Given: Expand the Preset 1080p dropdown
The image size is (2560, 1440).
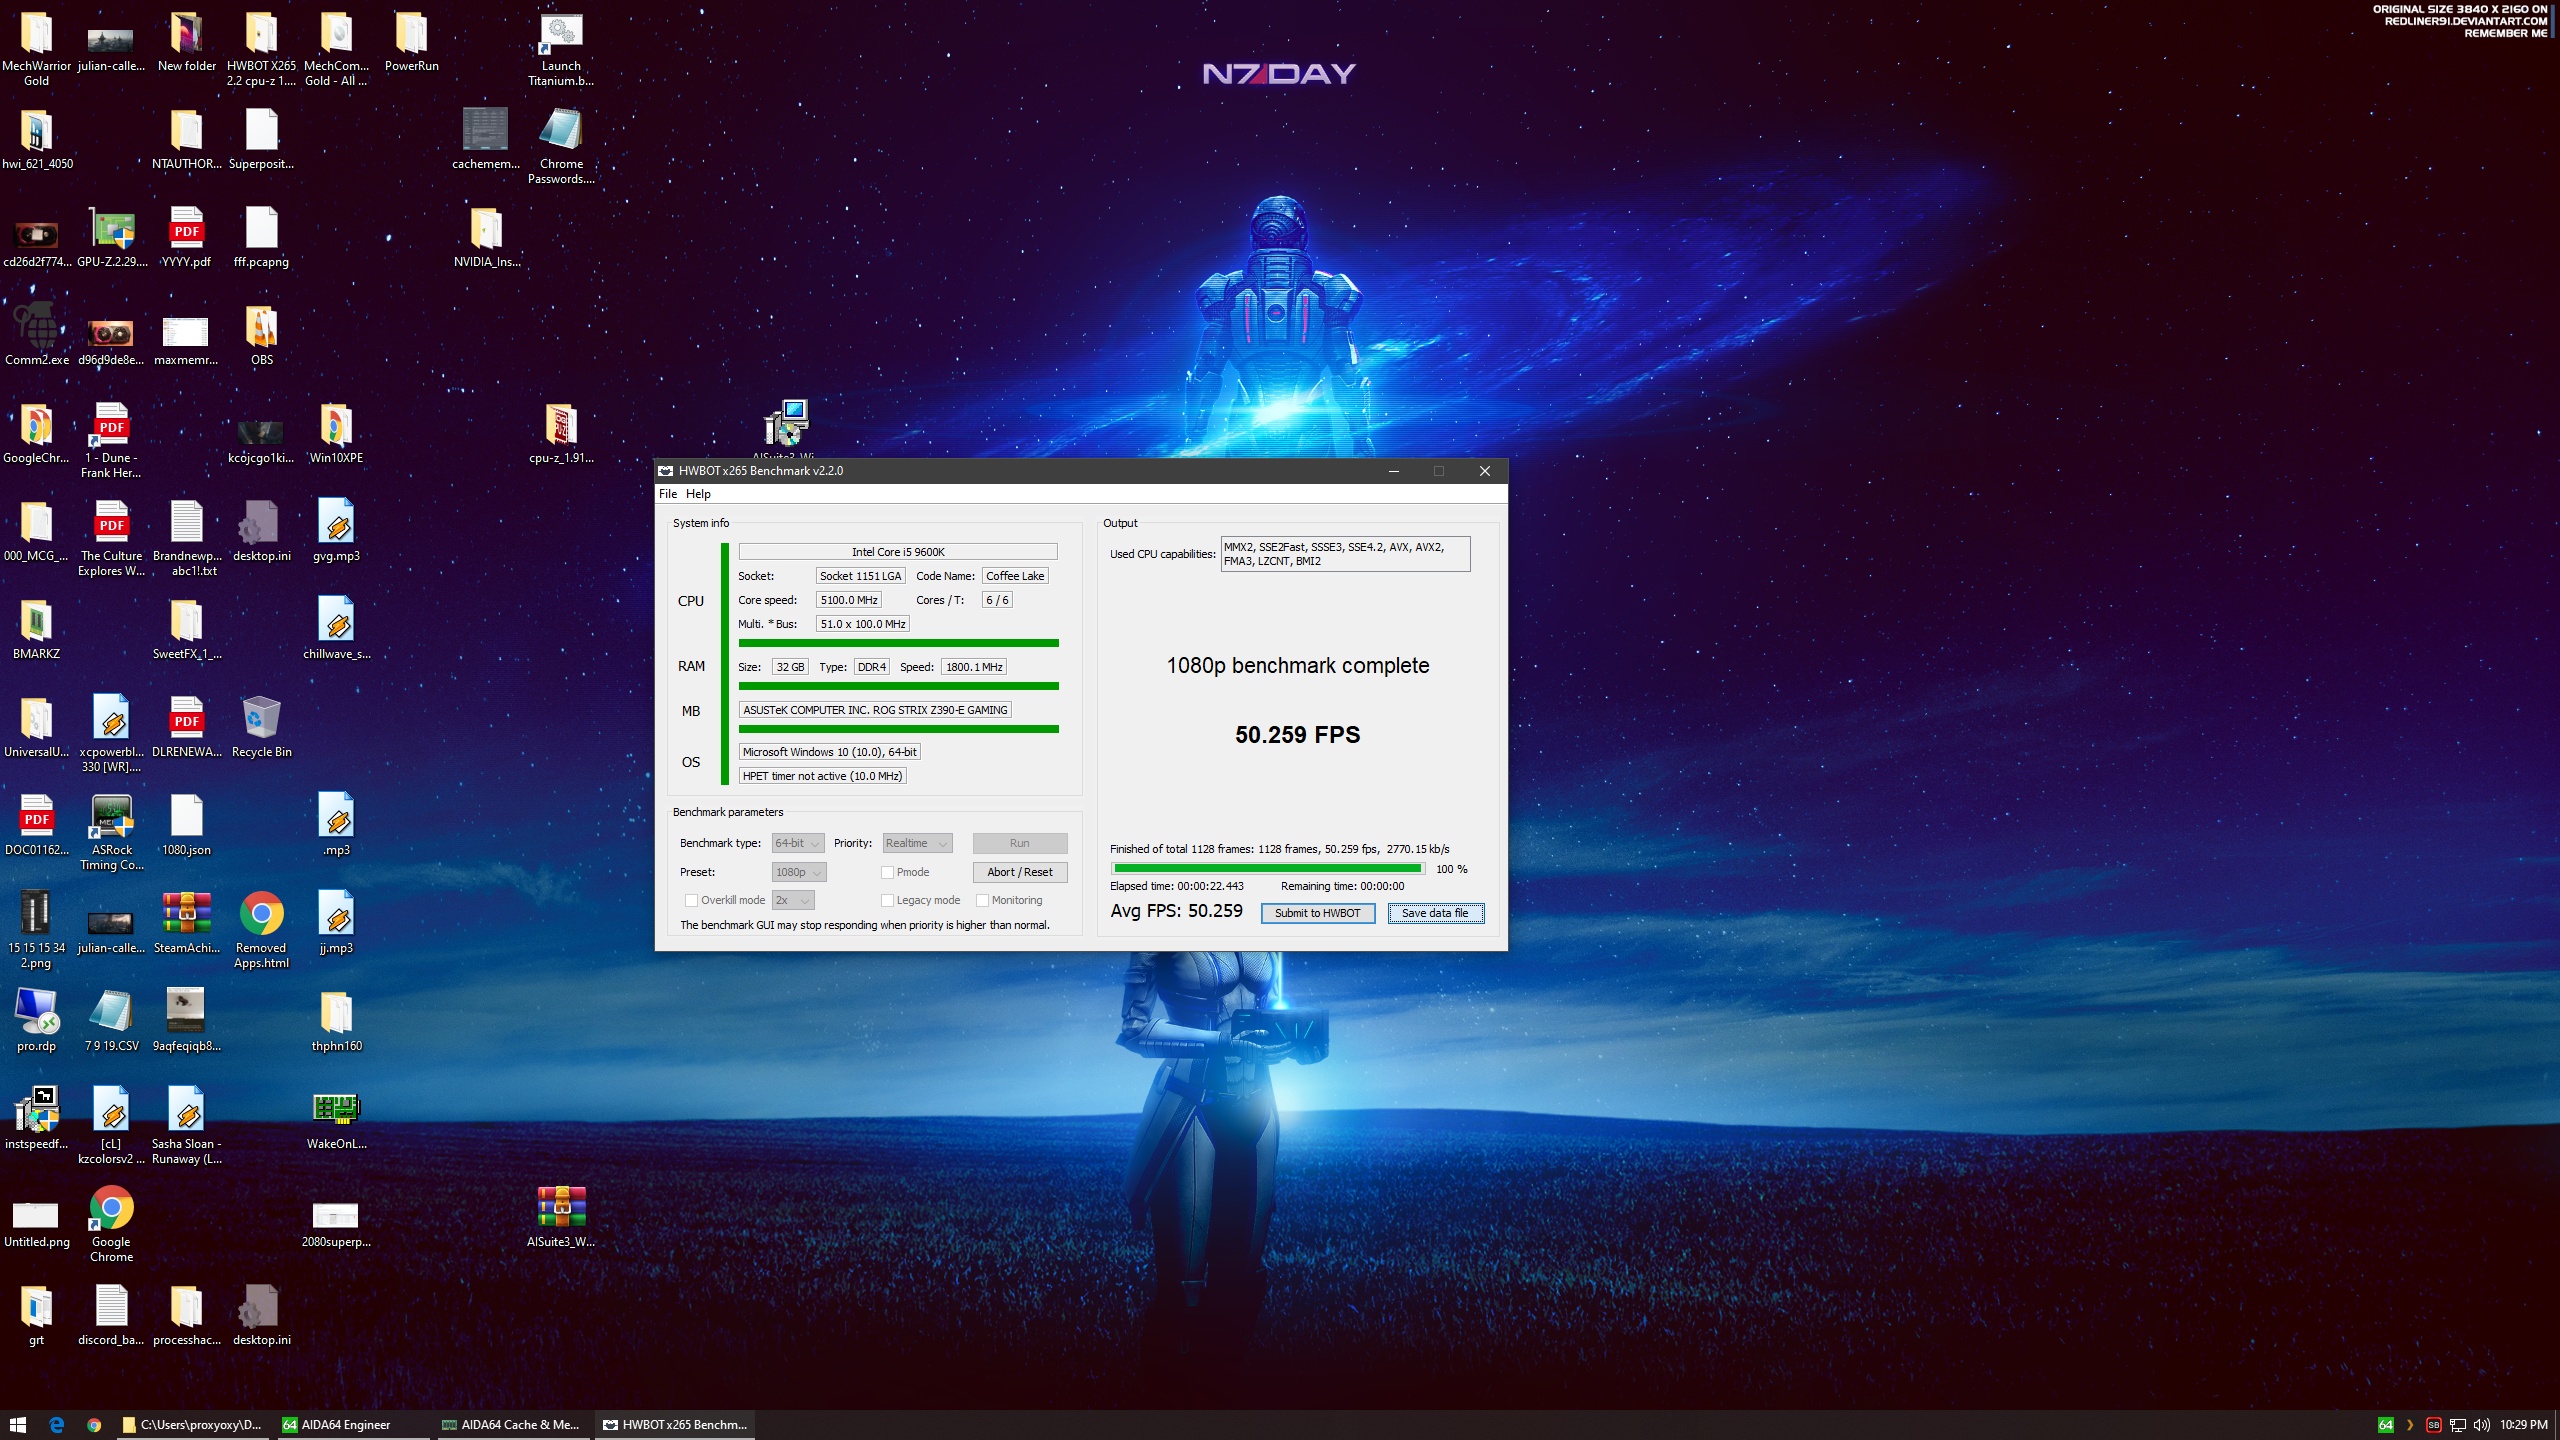Looking at the screenshot, I should tap(799, 872).
